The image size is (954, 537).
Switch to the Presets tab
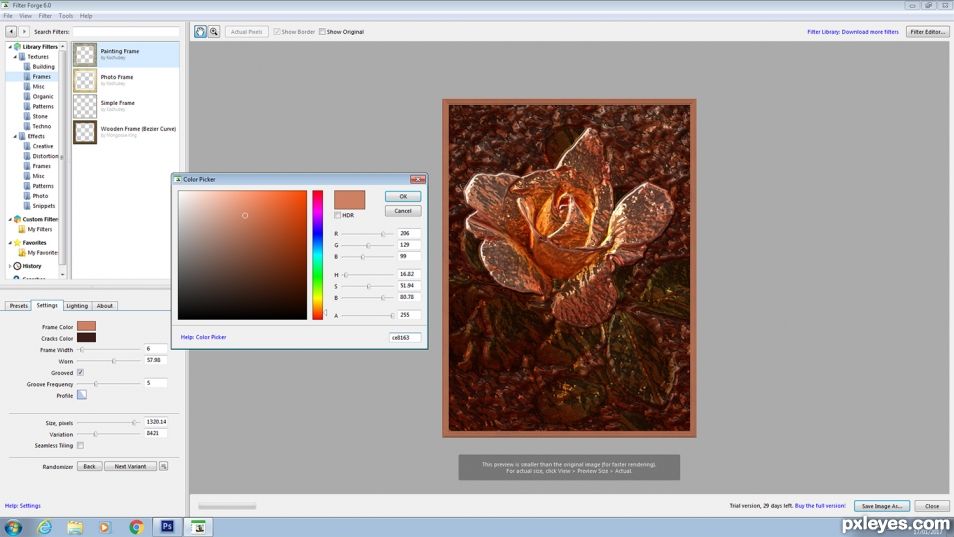click(x=18, y=305)
